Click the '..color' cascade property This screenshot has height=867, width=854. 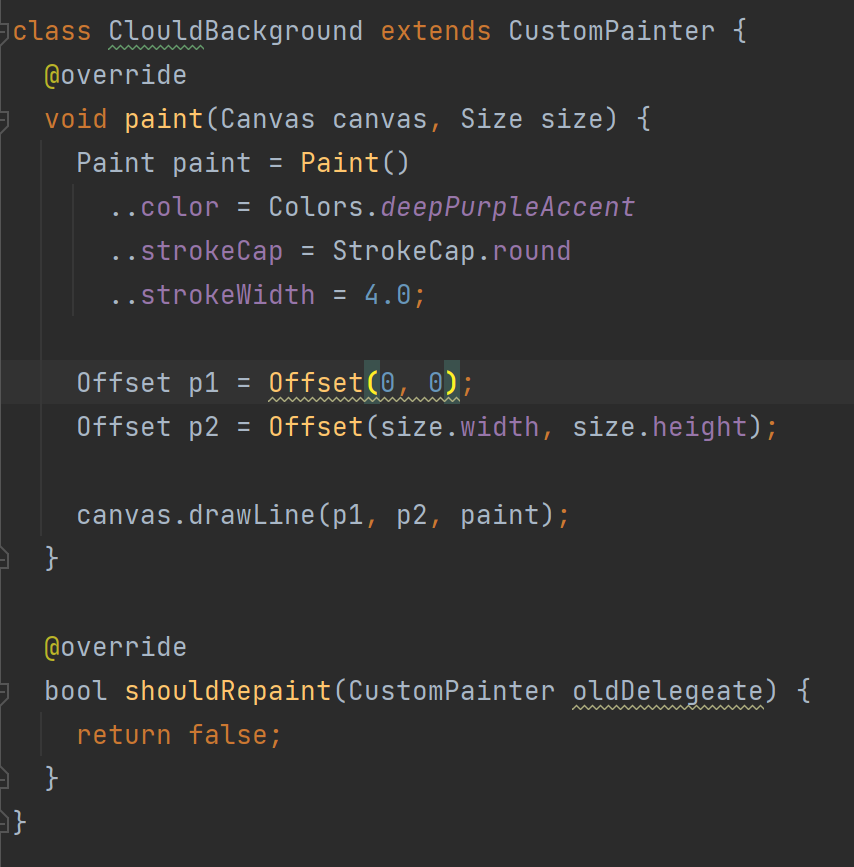(x=164, y=207)
